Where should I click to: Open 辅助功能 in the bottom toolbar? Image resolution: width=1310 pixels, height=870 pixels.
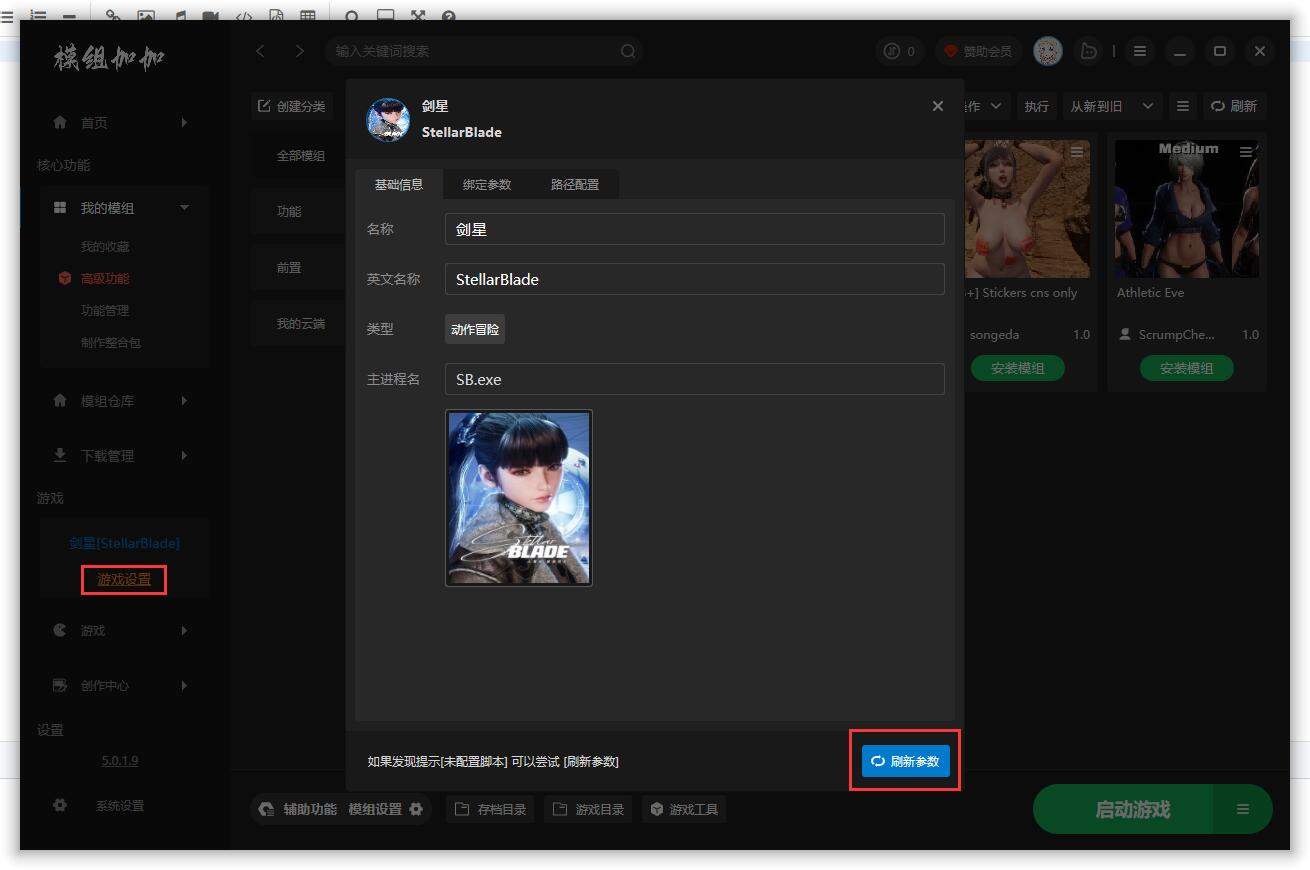point(298,809)
